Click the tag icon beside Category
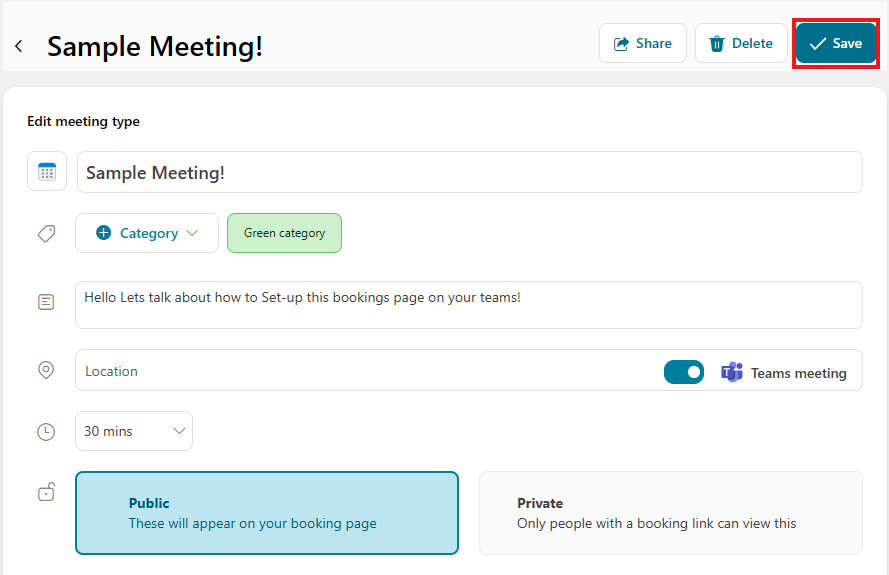The height and width of the screenshot is (575, 889). pos(46,233)
